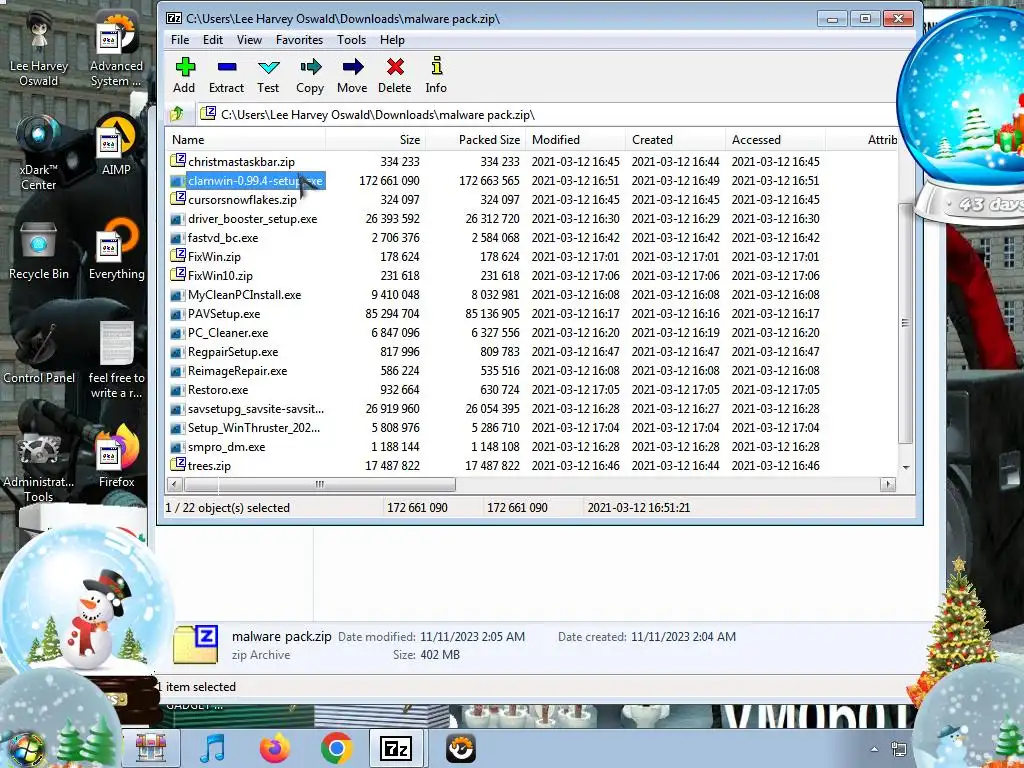Select Restoro.exe file
1024x768 pixels.
(218, 390)
